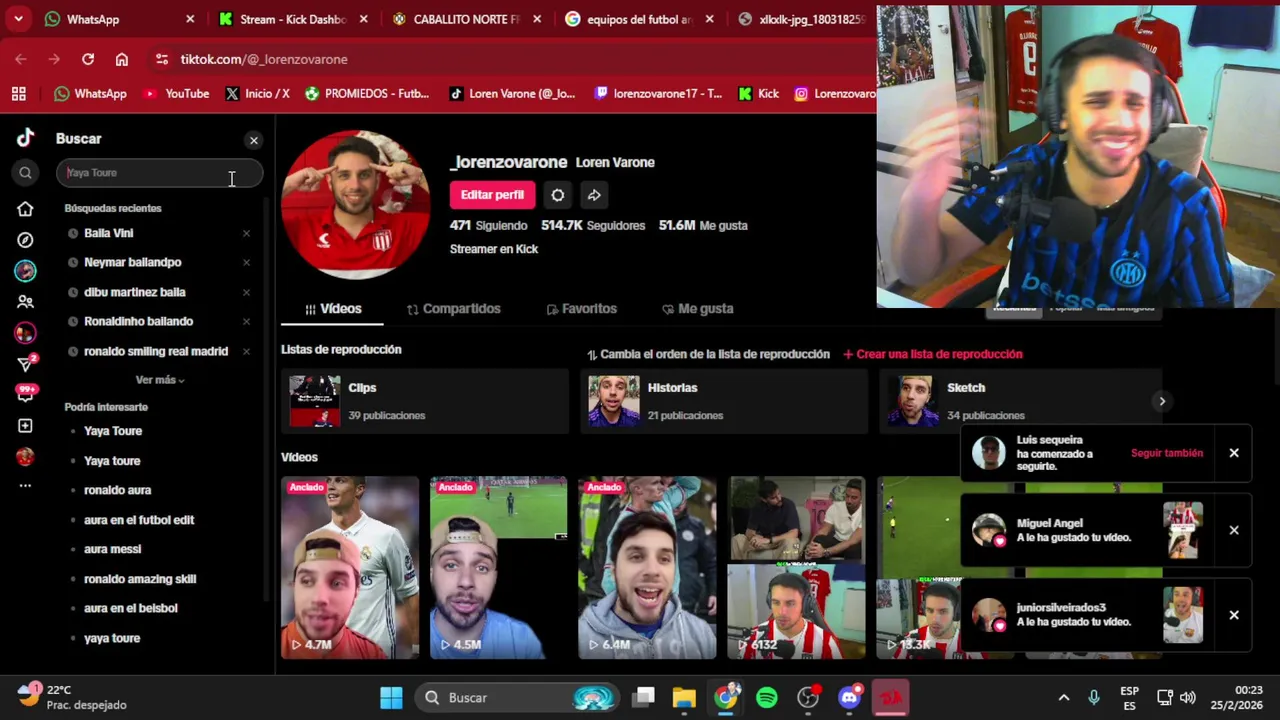Open the sidebar More three-dots icon
The width and height of the screenshot is (1280, 720).
point(25,486)
